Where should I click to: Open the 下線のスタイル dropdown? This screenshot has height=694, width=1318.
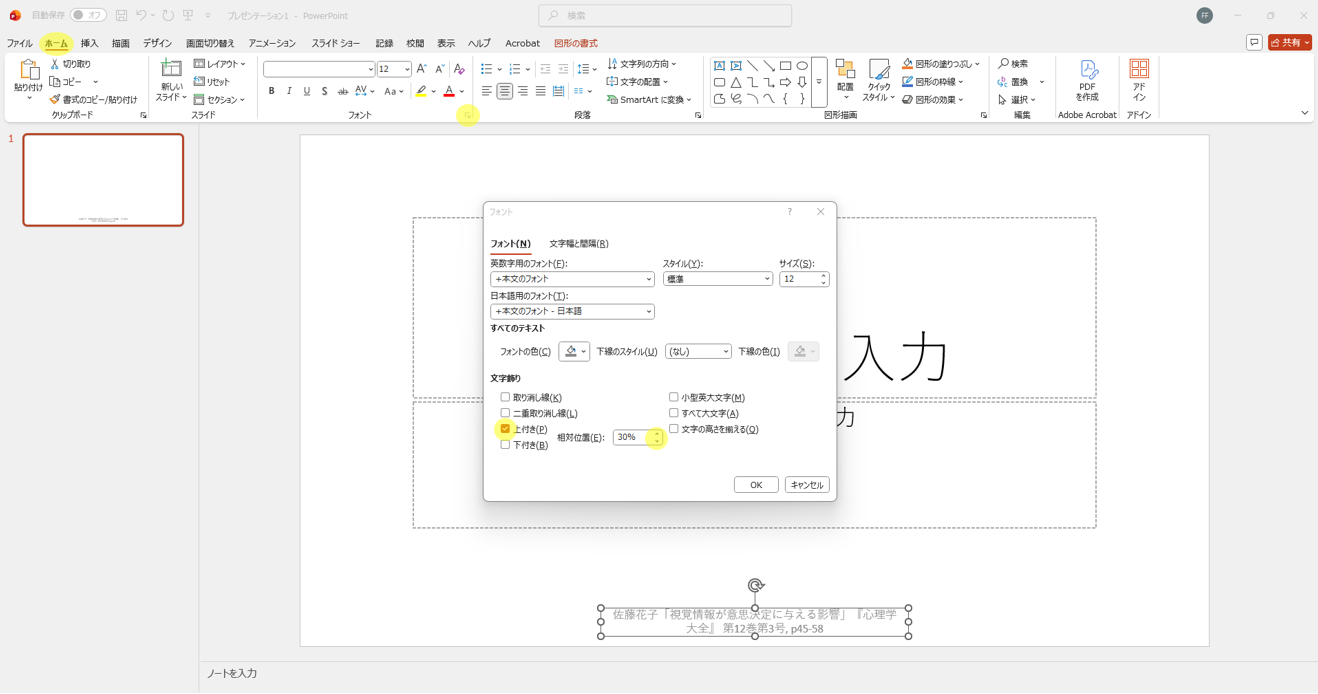698,352
